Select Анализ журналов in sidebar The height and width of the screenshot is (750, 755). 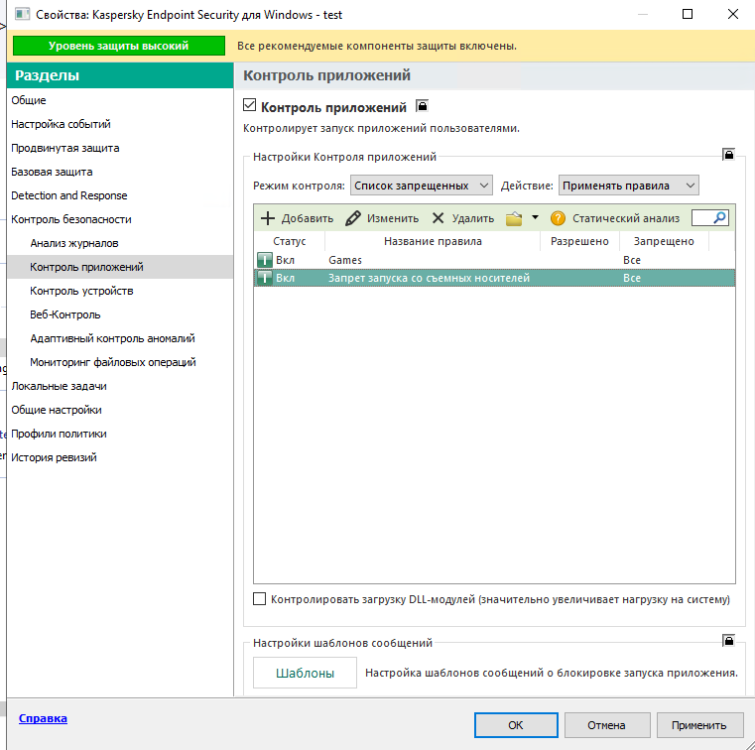click(x=74, y=243)
